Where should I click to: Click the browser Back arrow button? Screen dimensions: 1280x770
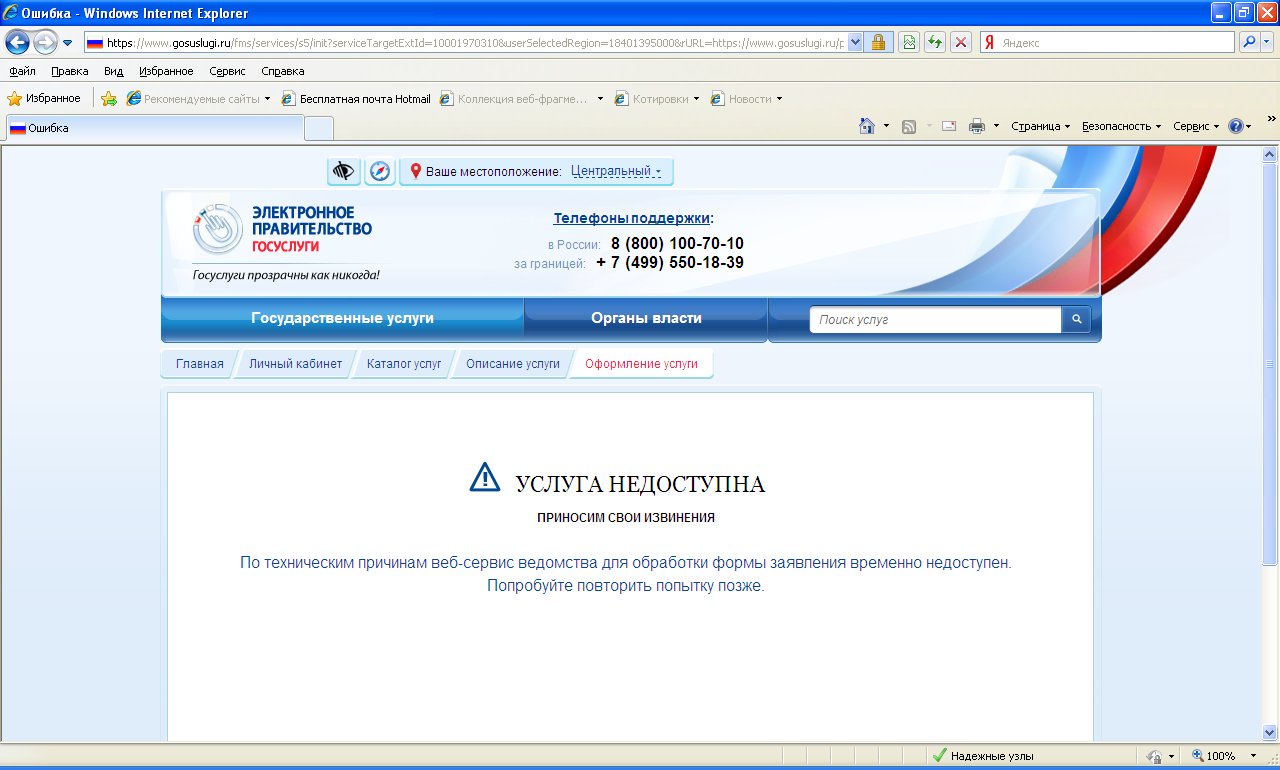(17, 42)
